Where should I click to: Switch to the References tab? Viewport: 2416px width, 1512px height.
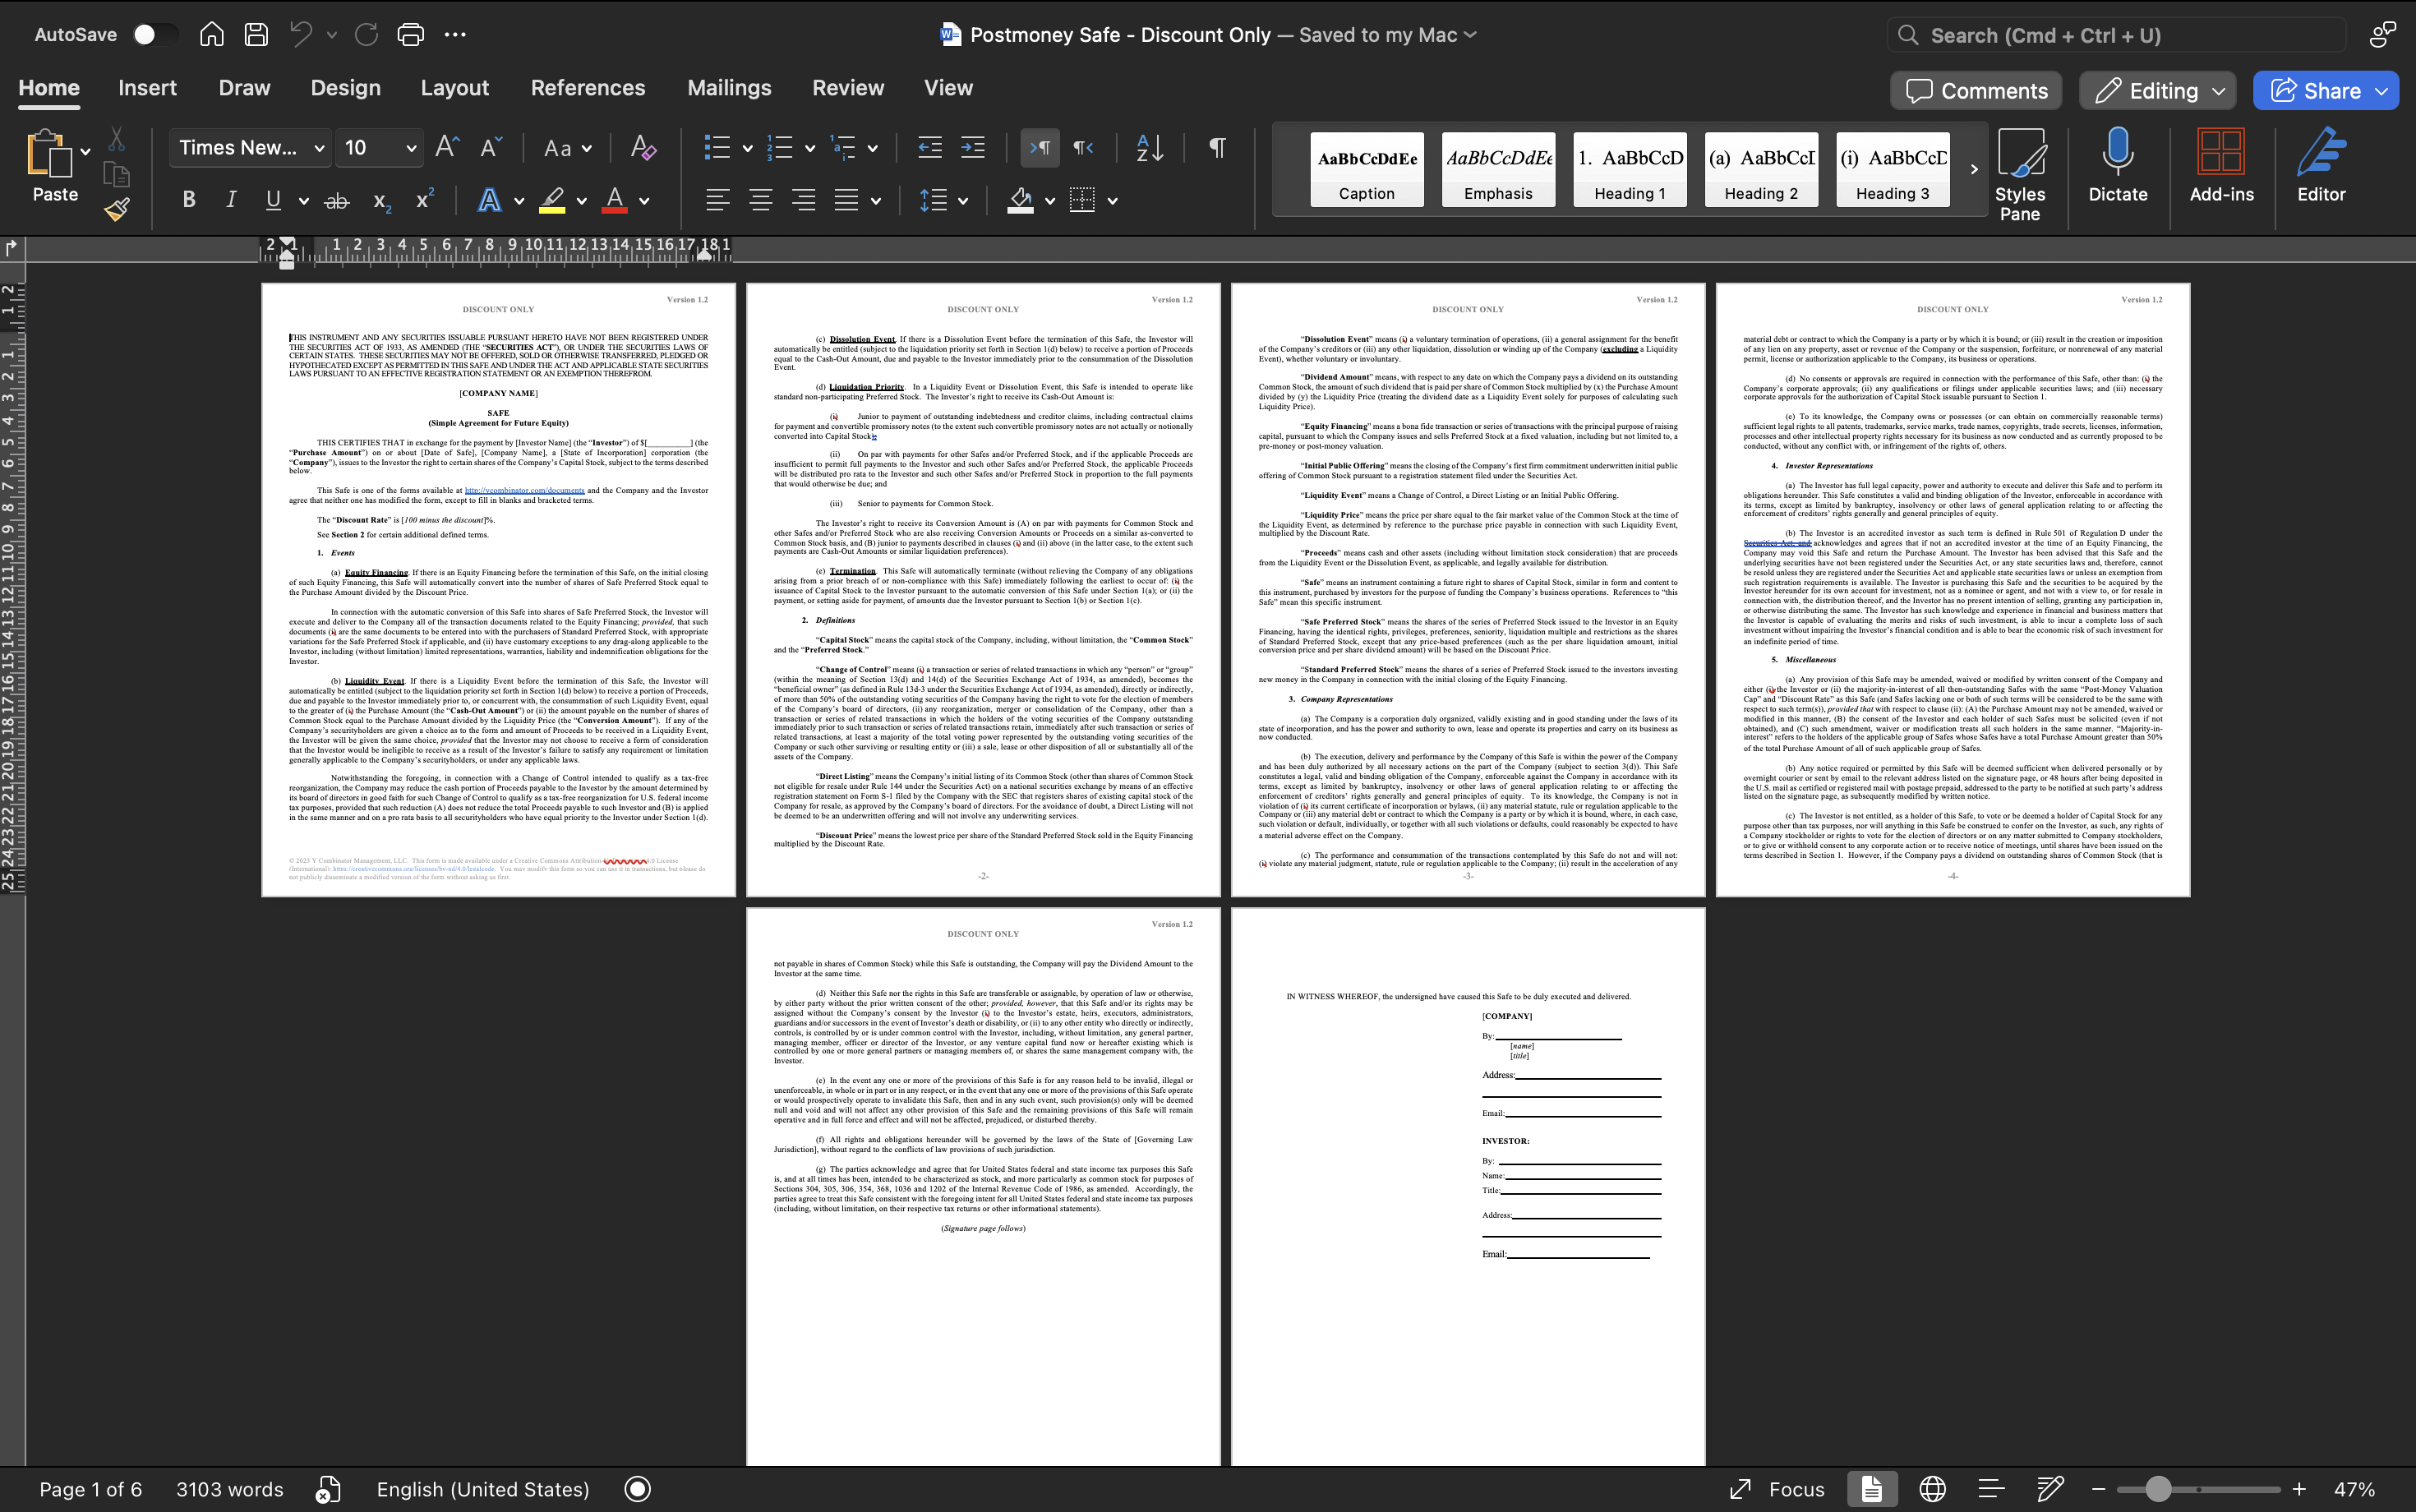point(587,88)
